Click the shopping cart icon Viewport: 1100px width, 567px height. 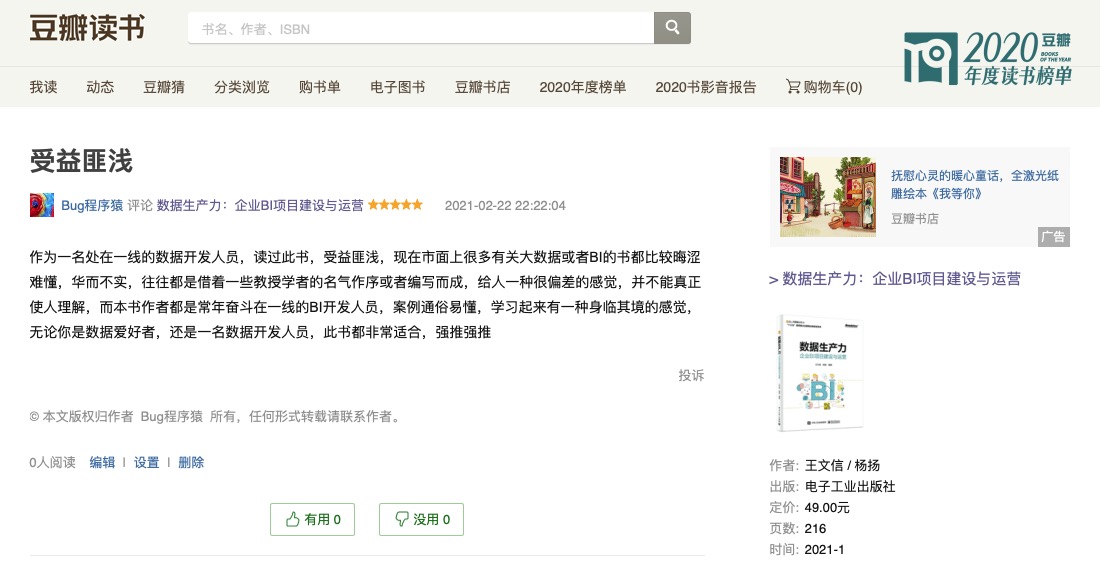point(793,86)
